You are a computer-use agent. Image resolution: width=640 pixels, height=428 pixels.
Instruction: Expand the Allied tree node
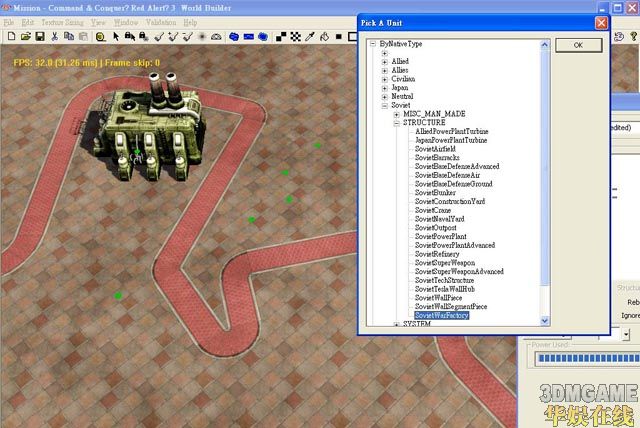coord(384,62)
